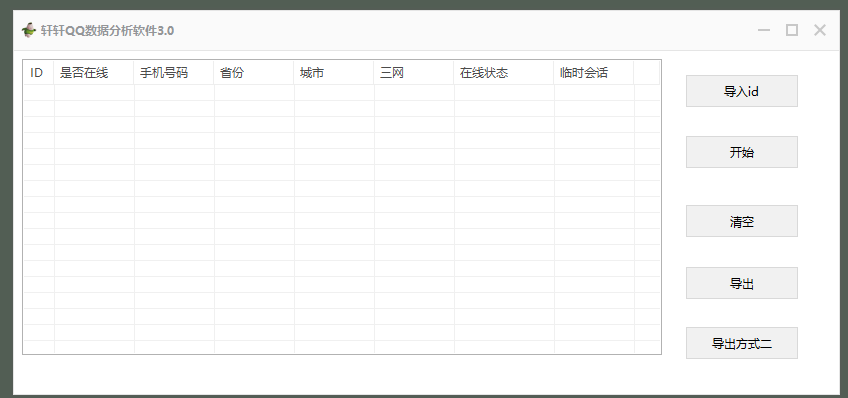
Task: Select the 在线状态 column header
Action: pos(504,72)
